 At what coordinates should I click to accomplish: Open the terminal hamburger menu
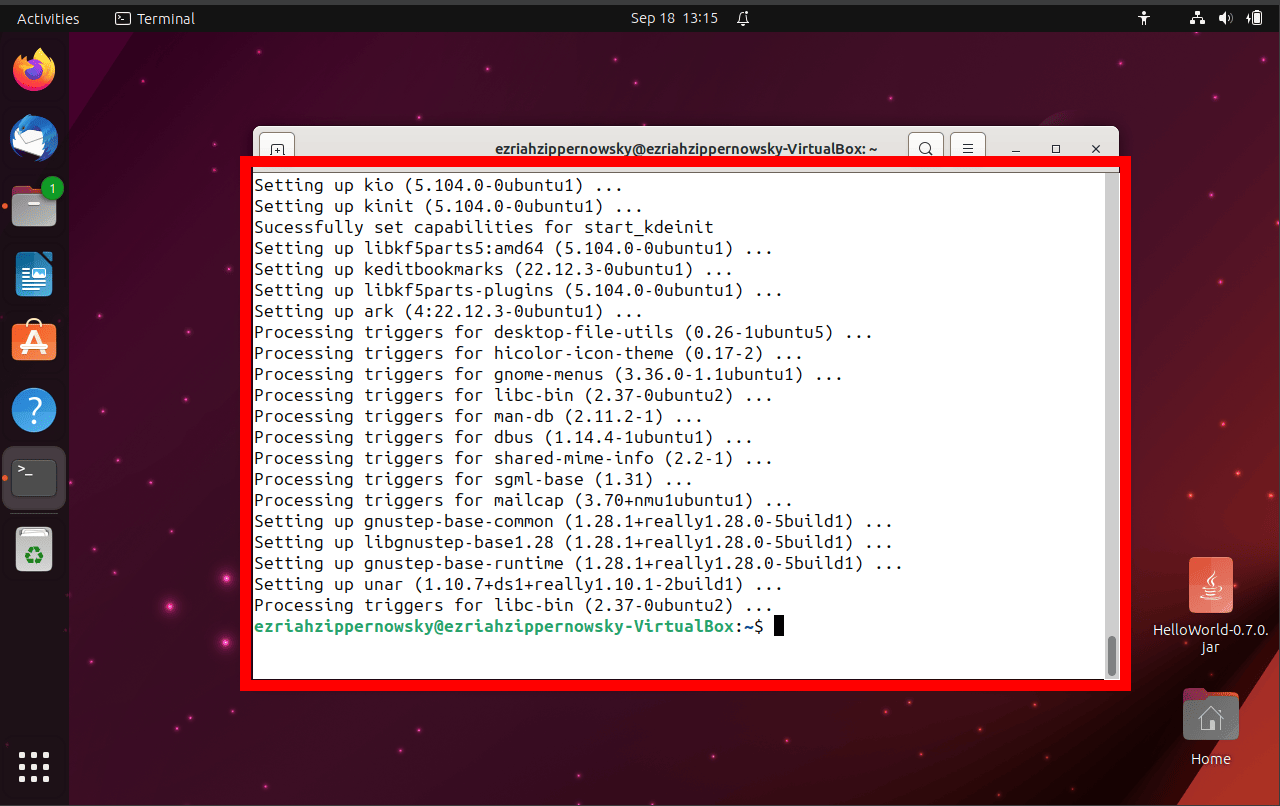[968, 148]
